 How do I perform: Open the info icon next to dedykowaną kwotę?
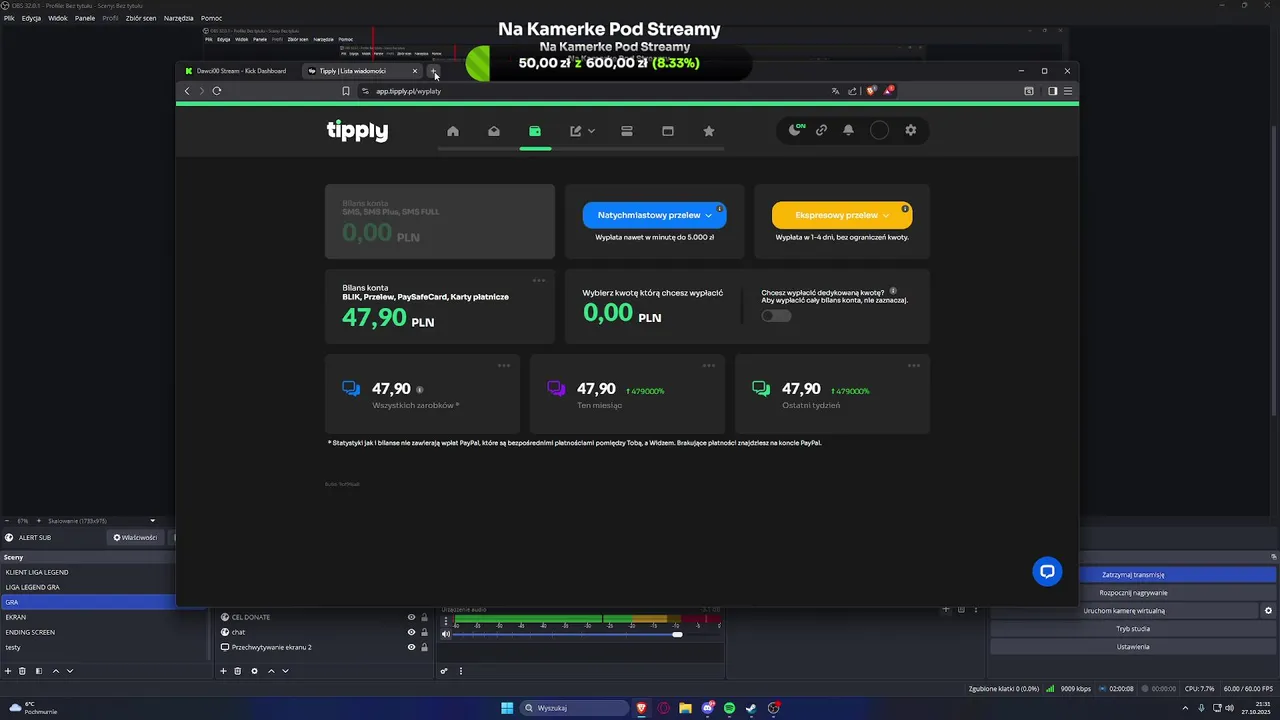(x=893, y=291)
